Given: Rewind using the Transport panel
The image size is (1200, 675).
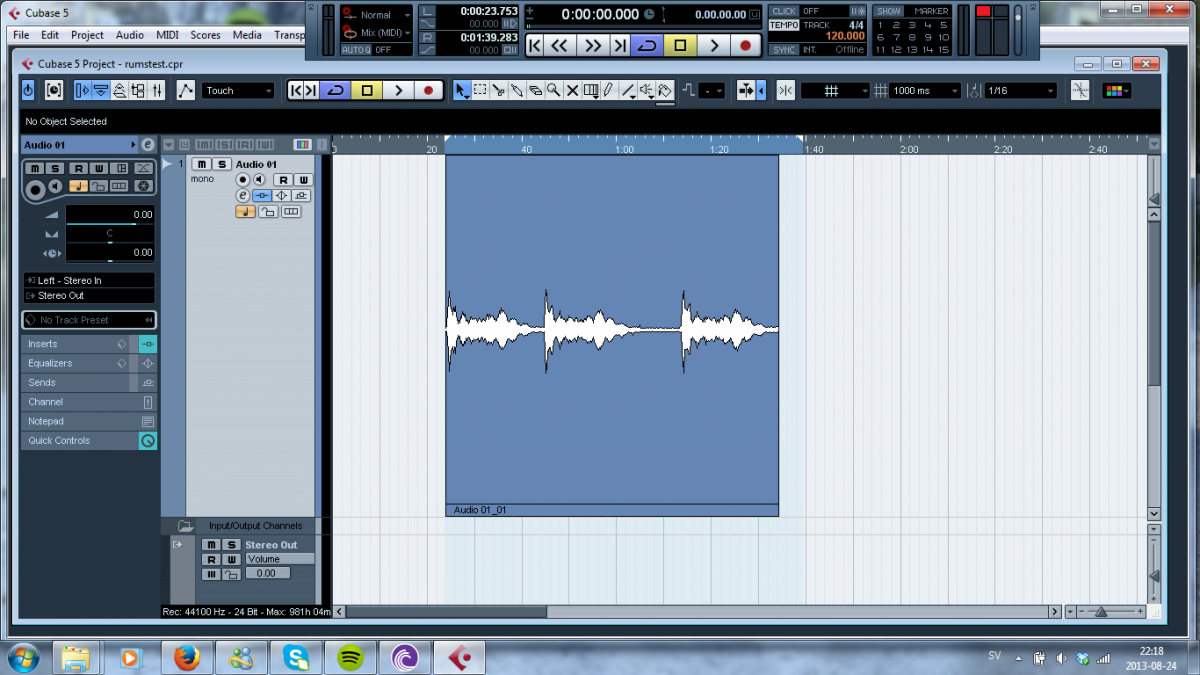Looking at the screenshot, I should tap(559, 45).
